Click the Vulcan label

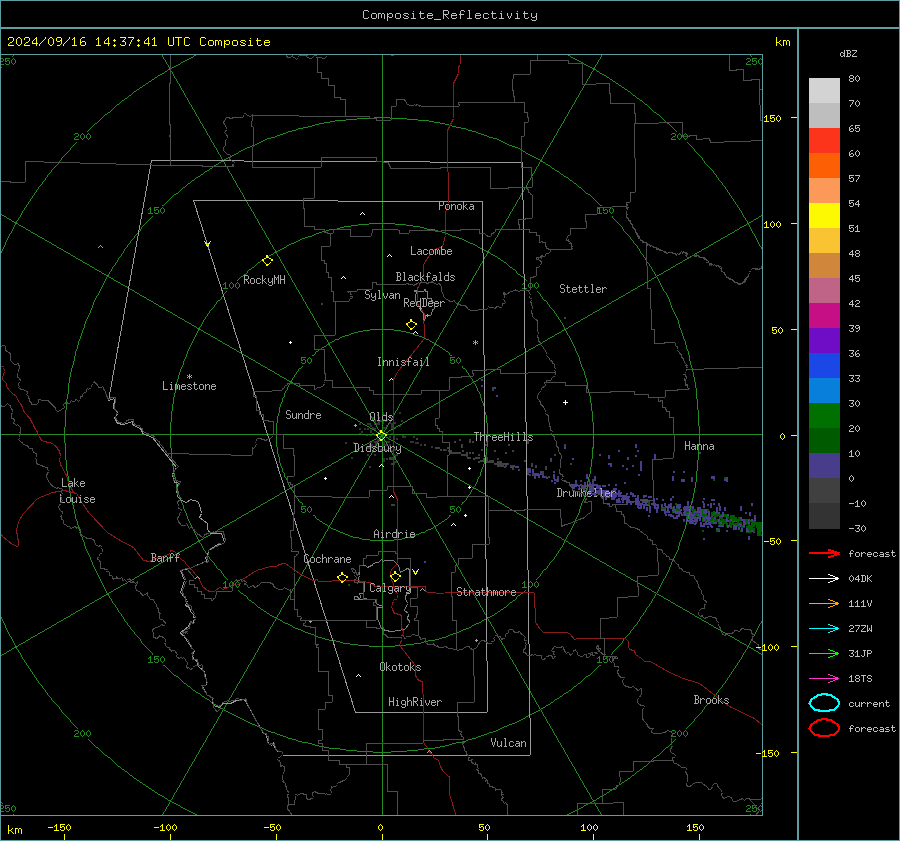tap(508, 743)
